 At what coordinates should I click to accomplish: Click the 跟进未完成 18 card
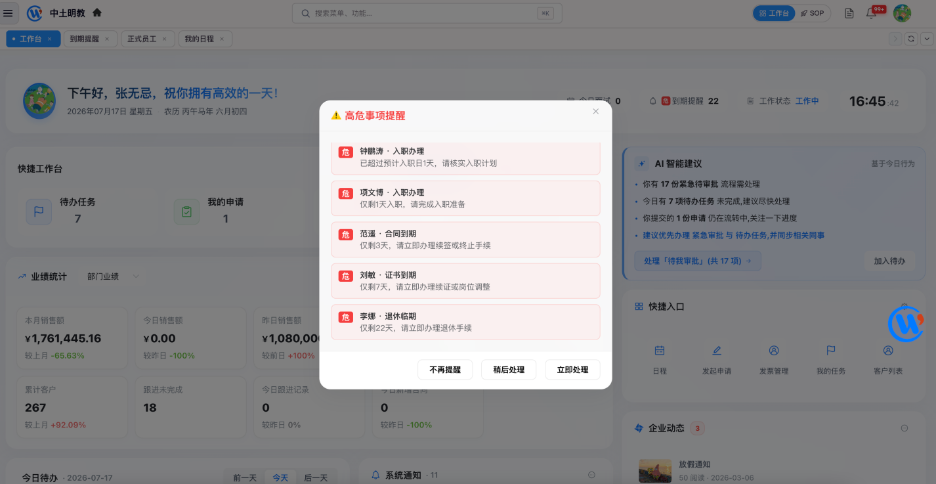tap(190, 408)
